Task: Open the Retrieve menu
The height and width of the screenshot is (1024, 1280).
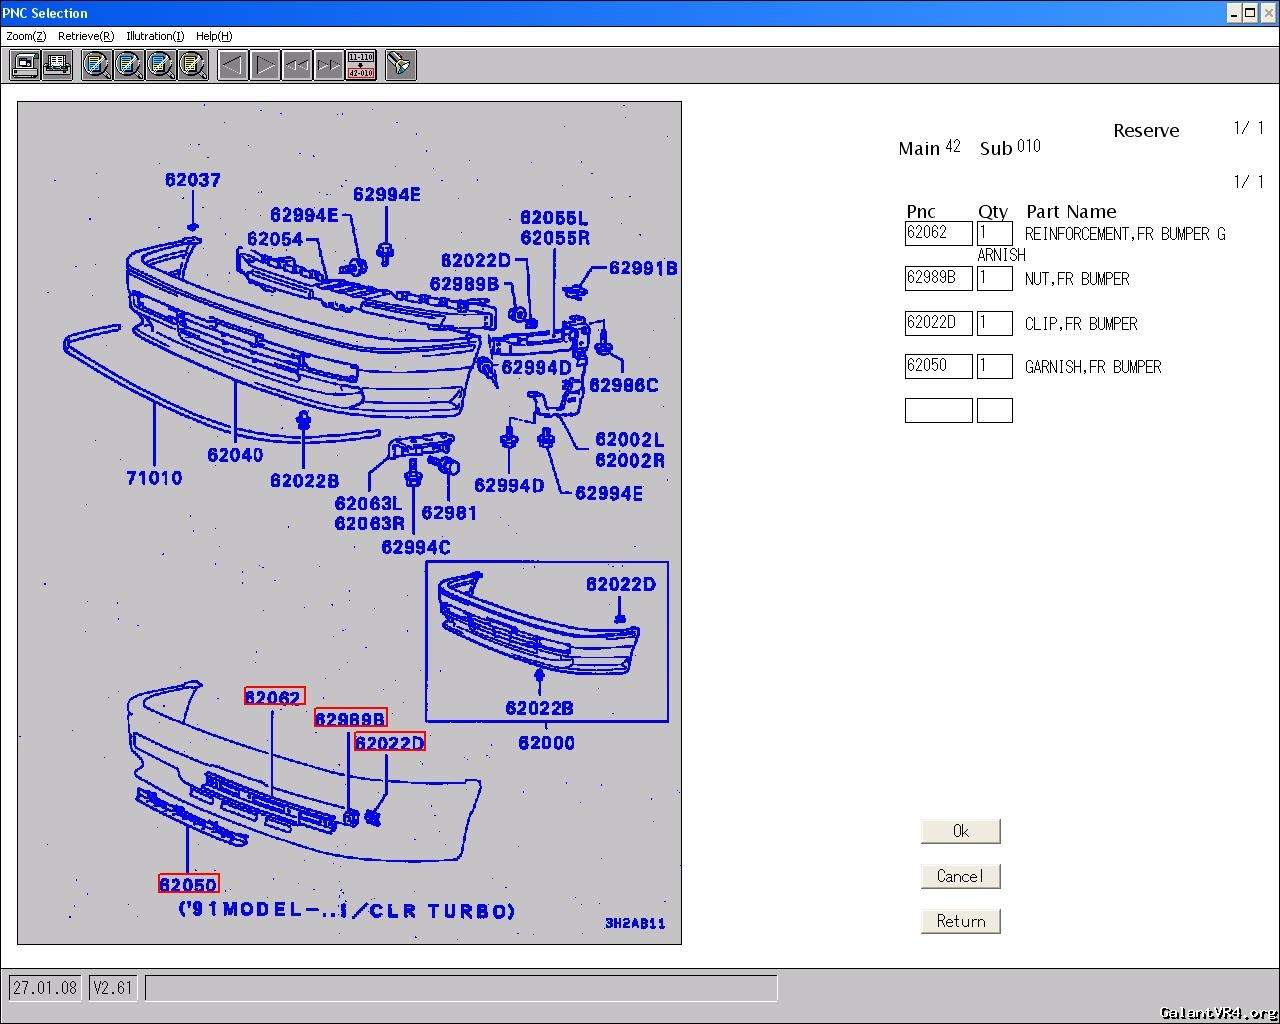Action: coord(85,36)
